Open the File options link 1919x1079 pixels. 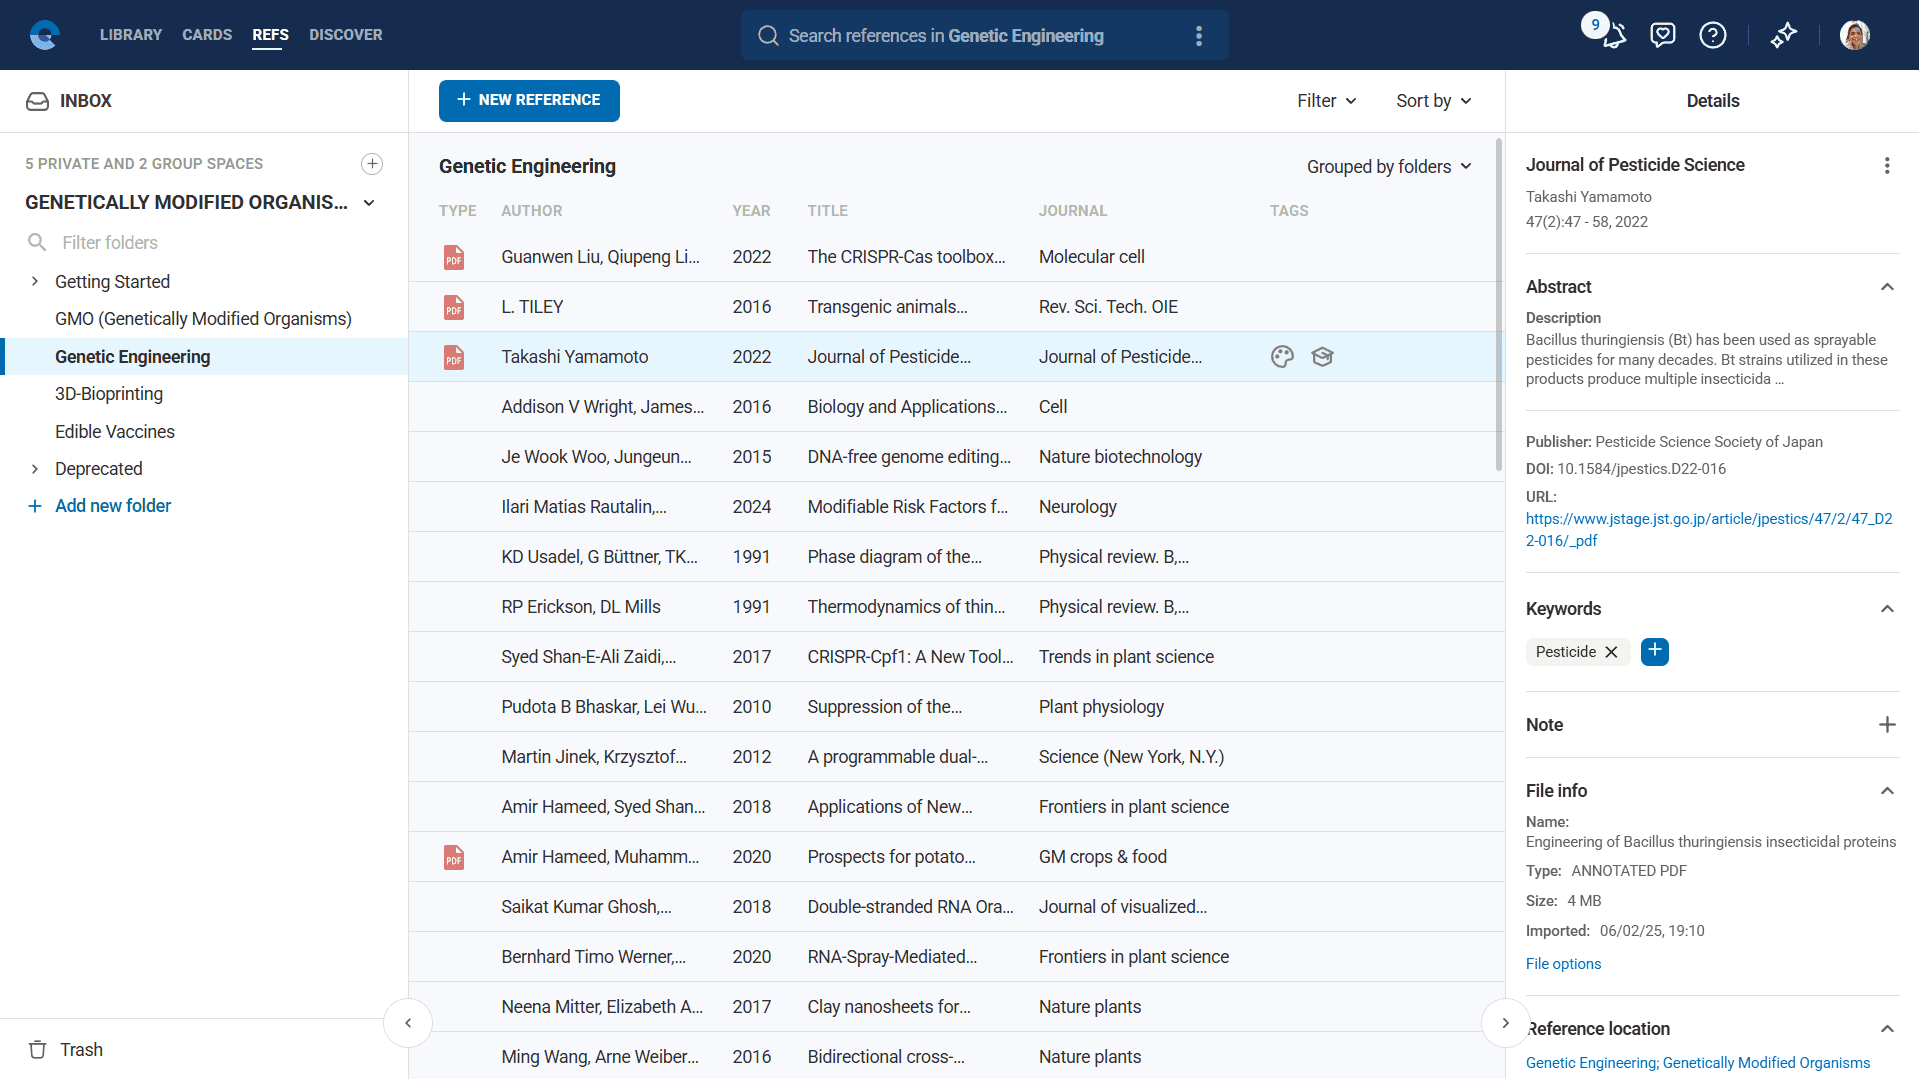point(1563,964)
